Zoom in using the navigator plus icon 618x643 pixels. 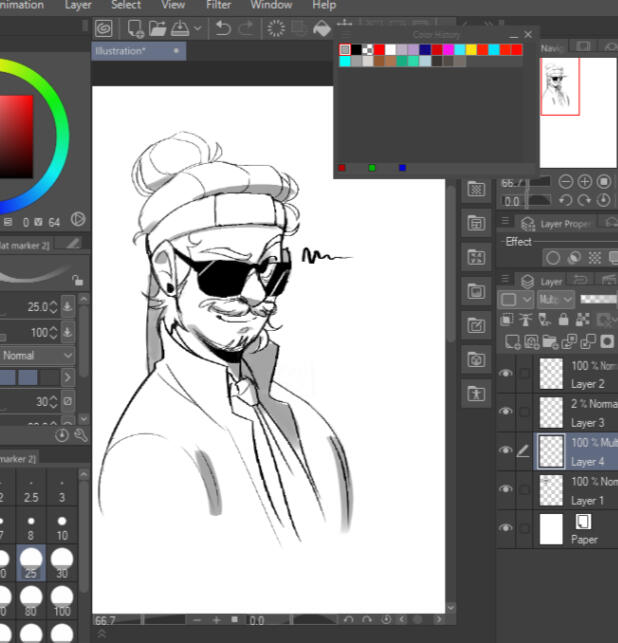pos(585,182)
